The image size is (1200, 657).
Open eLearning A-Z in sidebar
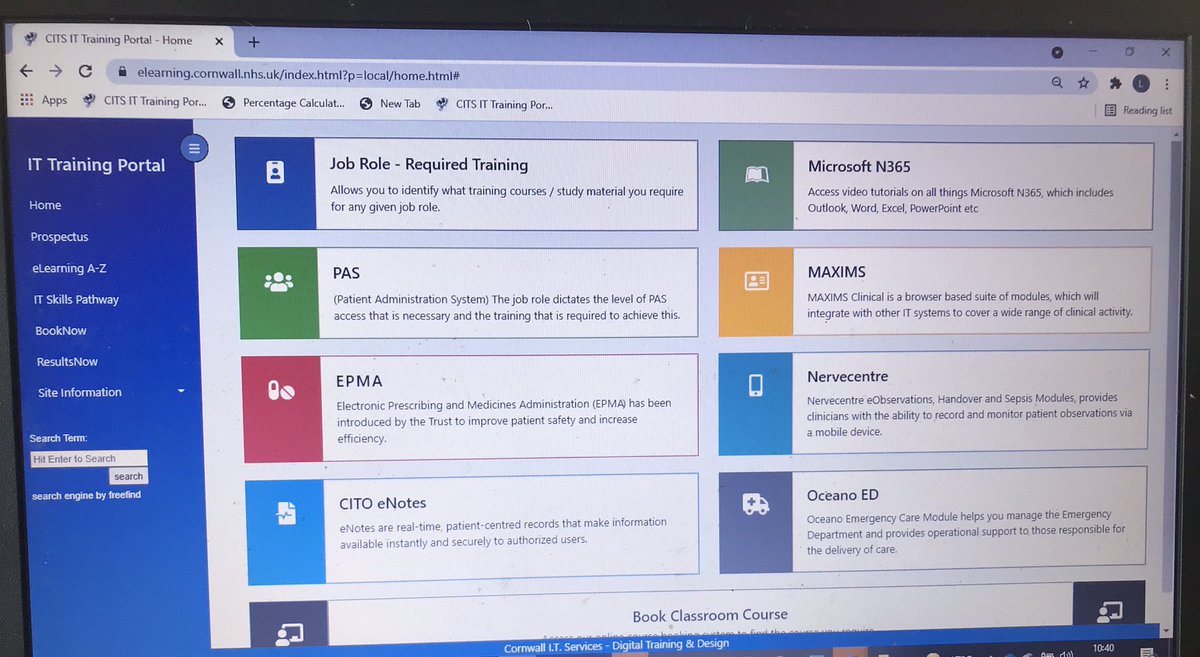click(68, 268)
